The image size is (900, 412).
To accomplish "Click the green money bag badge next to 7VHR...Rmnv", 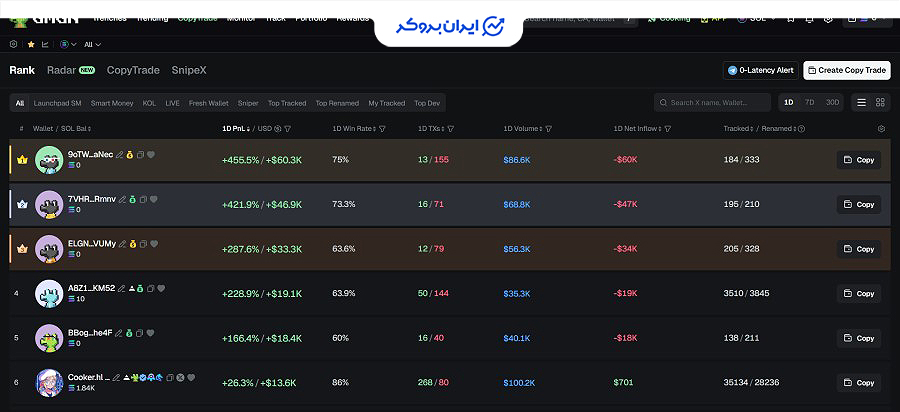I will point(133,199).
